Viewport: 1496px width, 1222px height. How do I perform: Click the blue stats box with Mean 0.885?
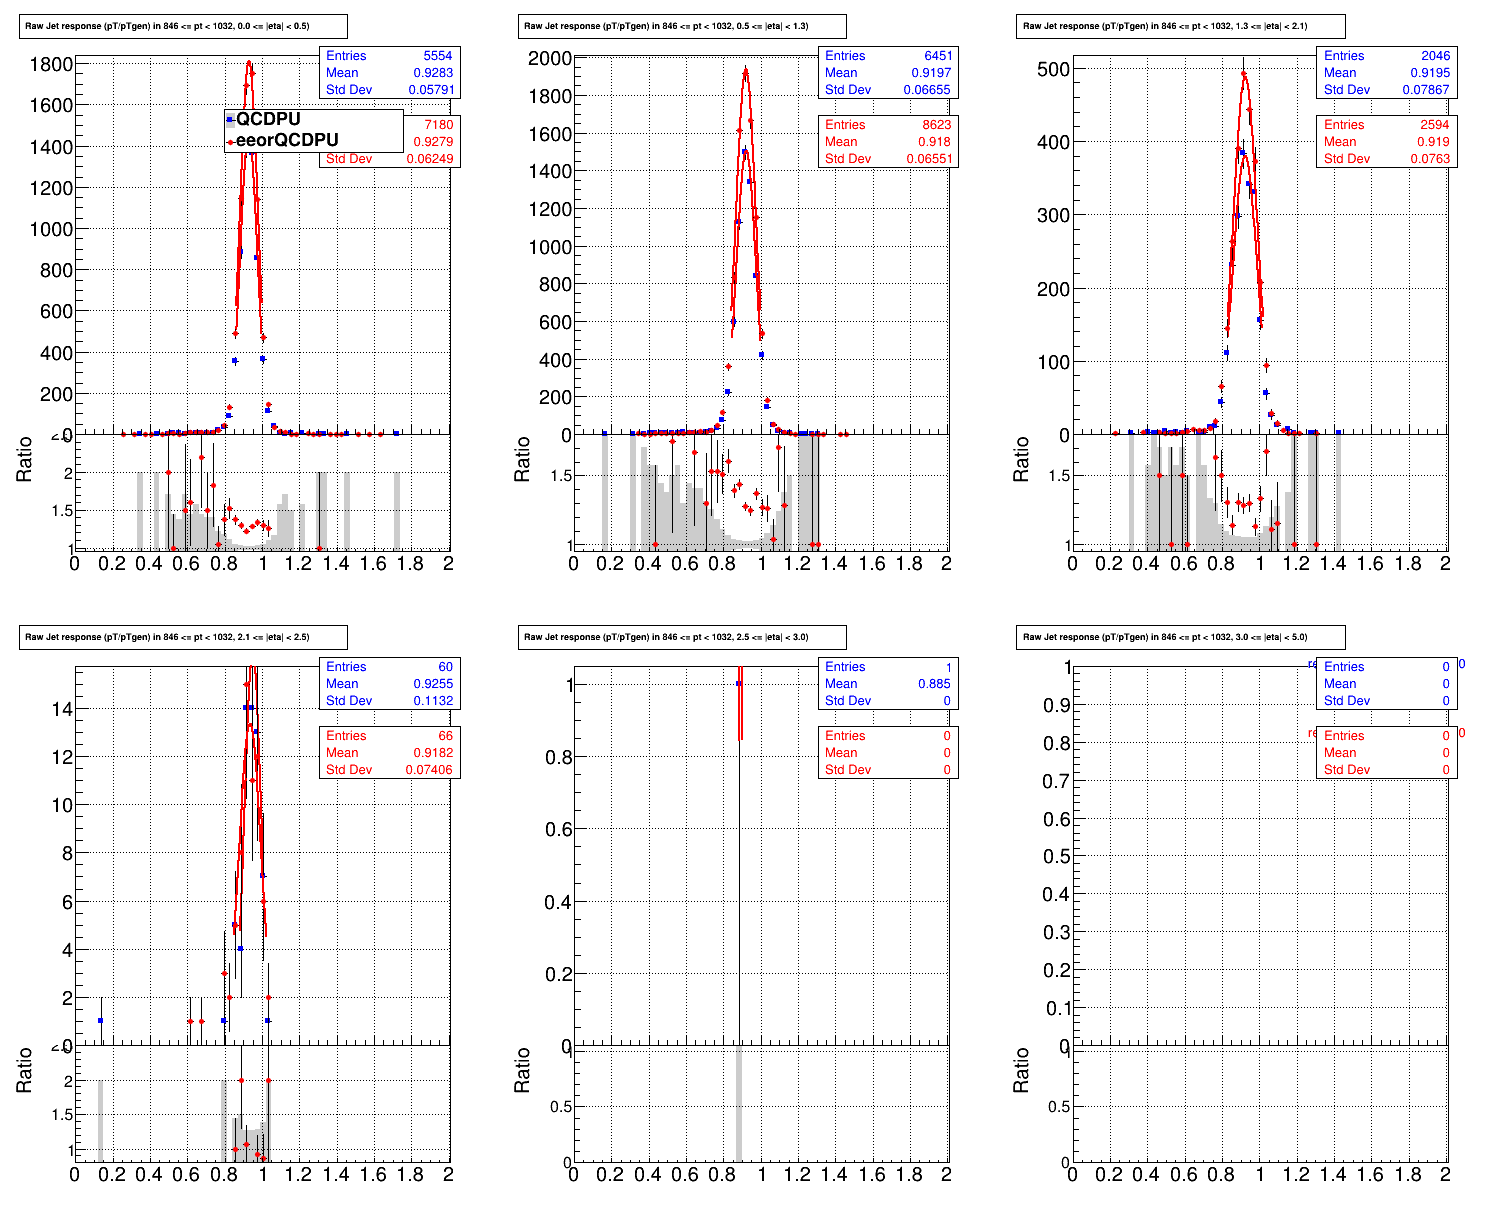click(888, 684)
